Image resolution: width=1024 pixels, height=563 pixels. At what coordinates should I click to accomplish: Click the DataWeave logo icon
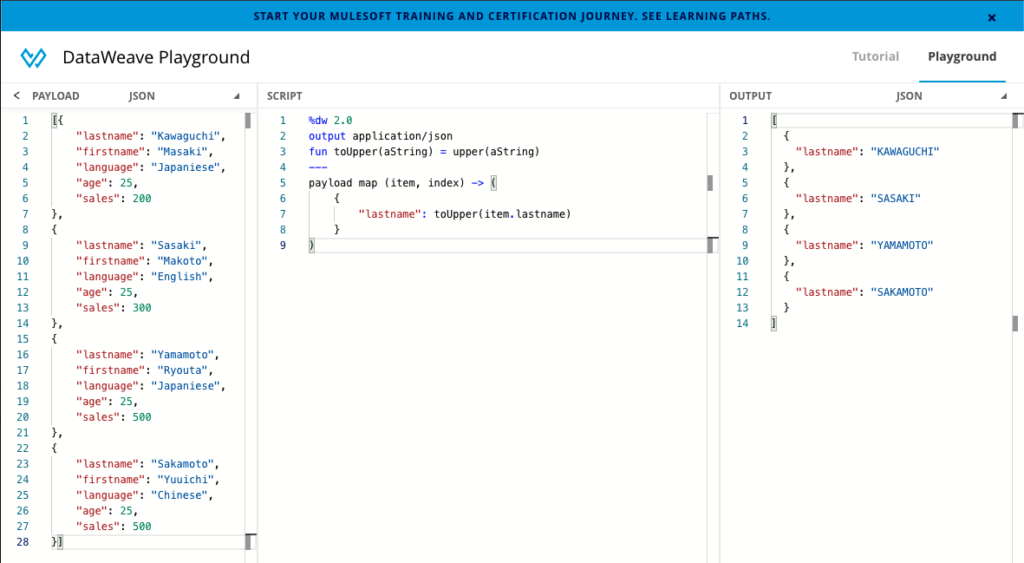point(33,57)
